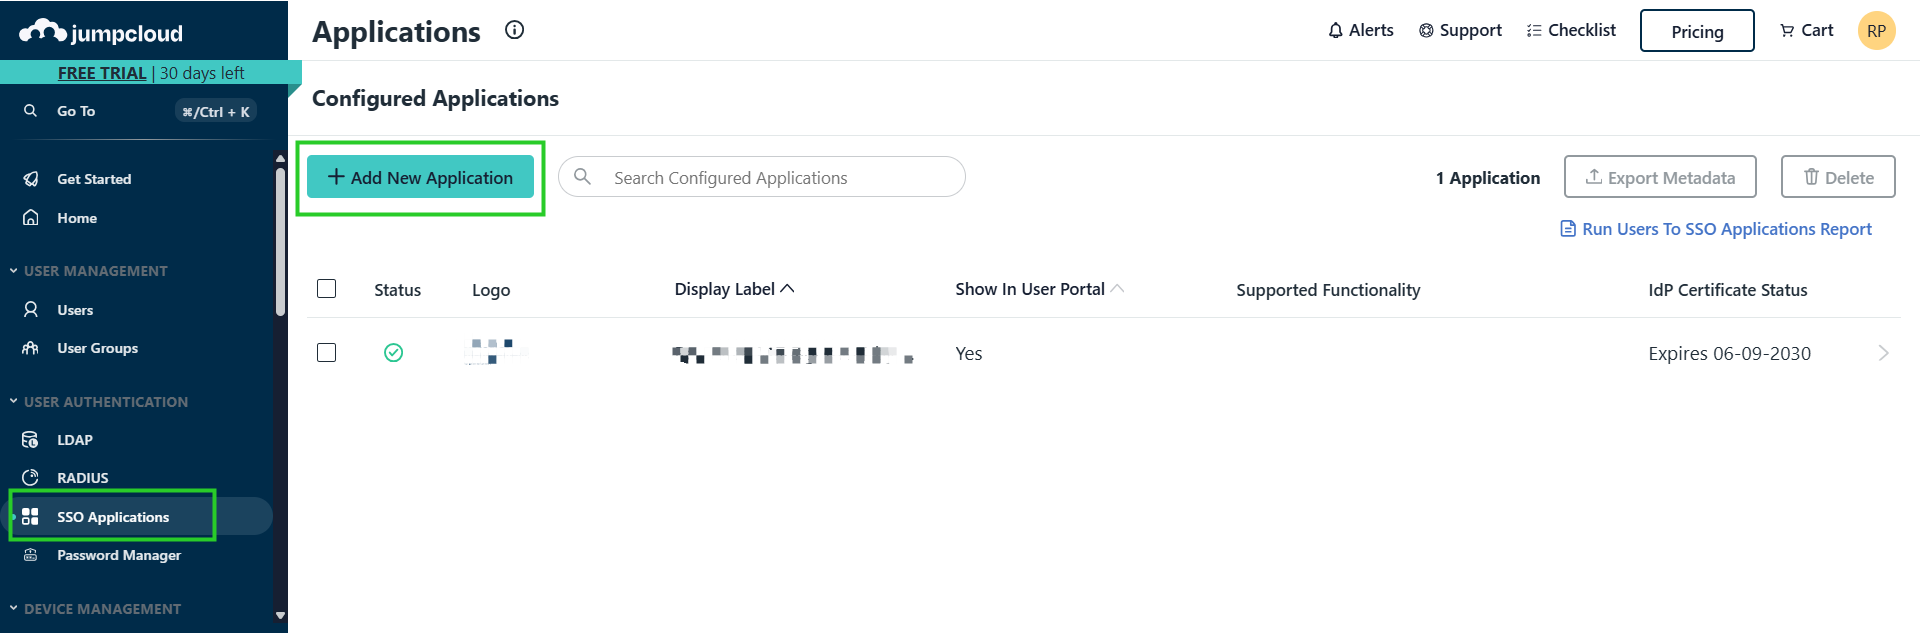
Task: Click the Alerts label in top bar
Action: click(1371, 30)
